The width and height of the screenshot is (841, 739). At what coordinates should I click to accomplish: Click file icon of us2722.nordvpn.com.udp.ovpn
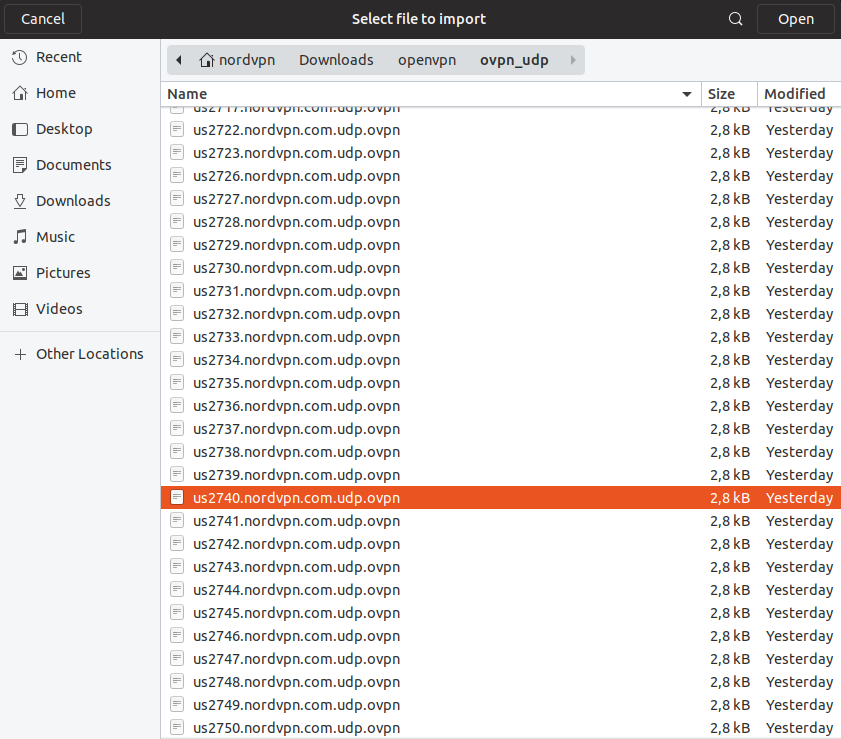(177, 130)
